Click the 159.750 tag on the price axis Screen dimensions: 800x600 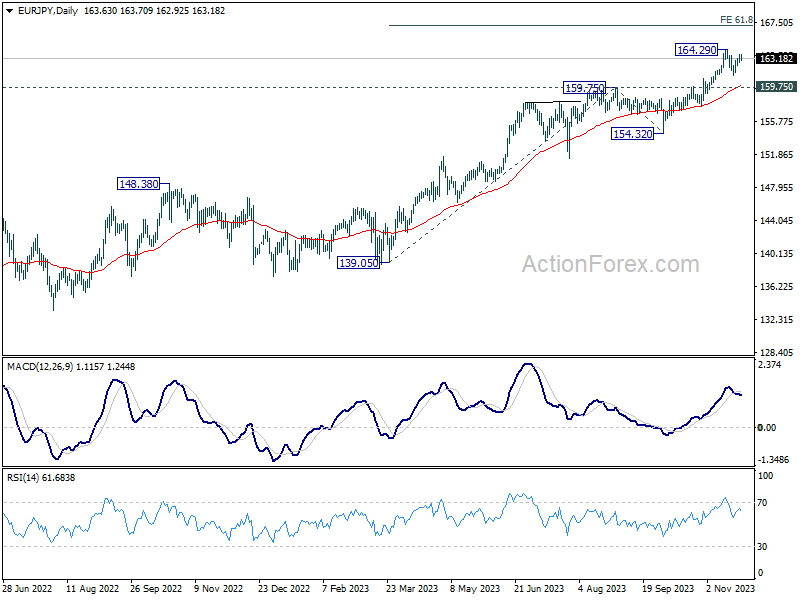[x=776, y=87]
